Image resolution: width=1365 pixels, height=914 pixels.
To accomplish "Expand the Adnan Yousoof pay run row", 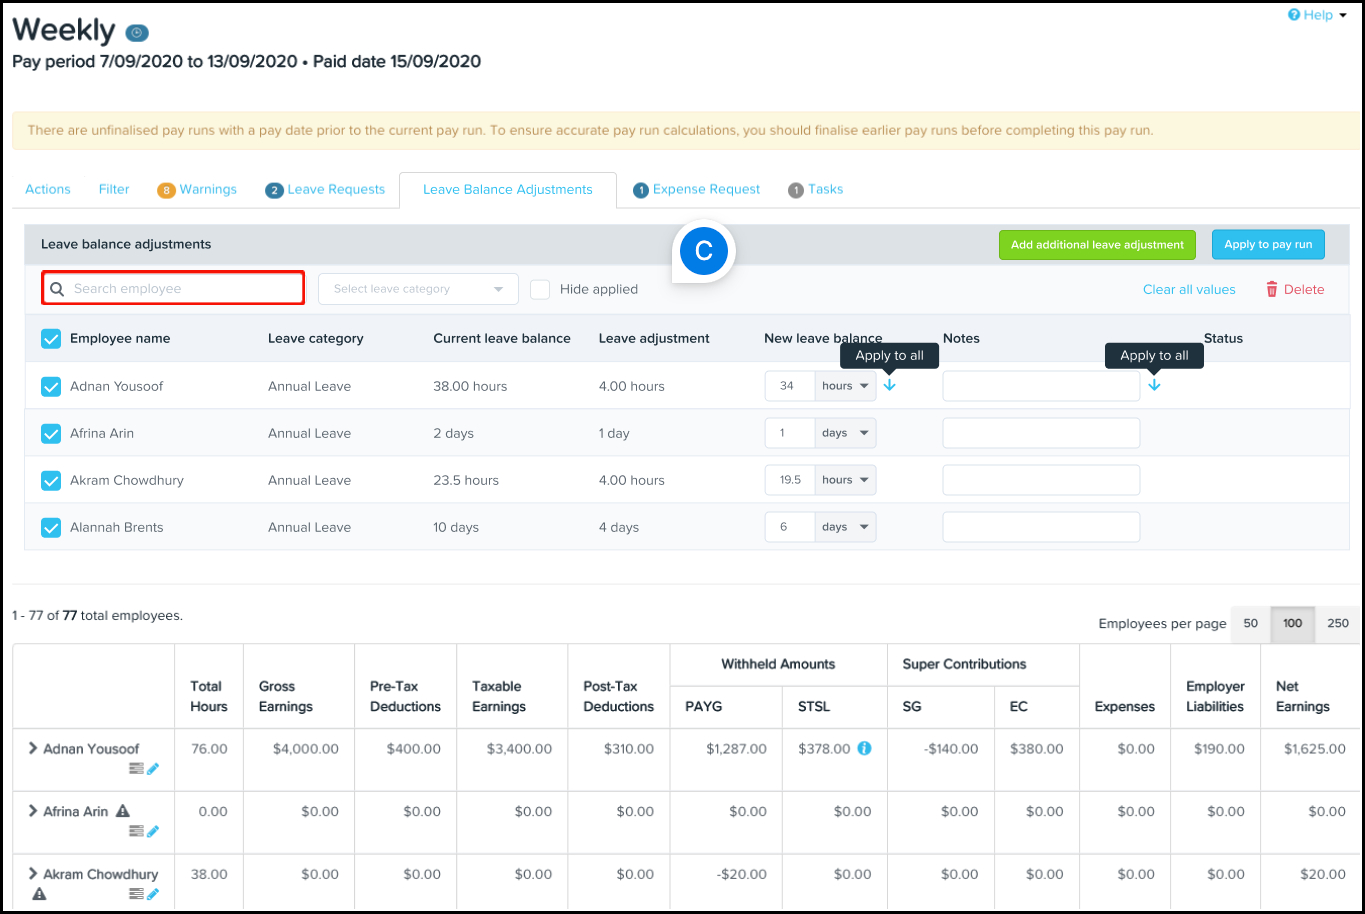I will coord(33,748).
